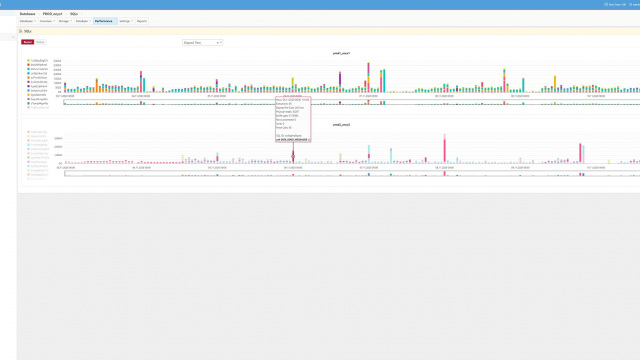
Task: Open the Performance tab
Action: click(x=105, y=21)
